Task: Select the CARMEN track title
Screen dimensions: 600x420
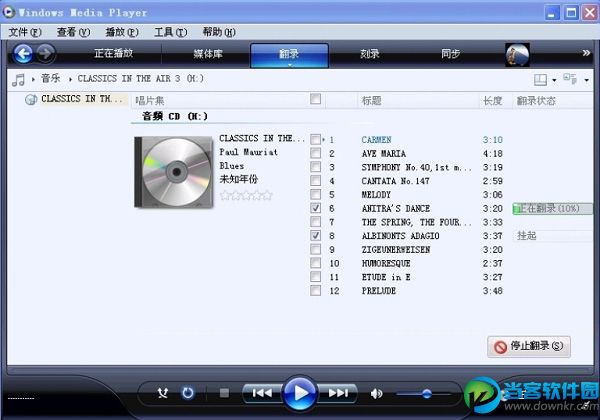Action: 377,140
